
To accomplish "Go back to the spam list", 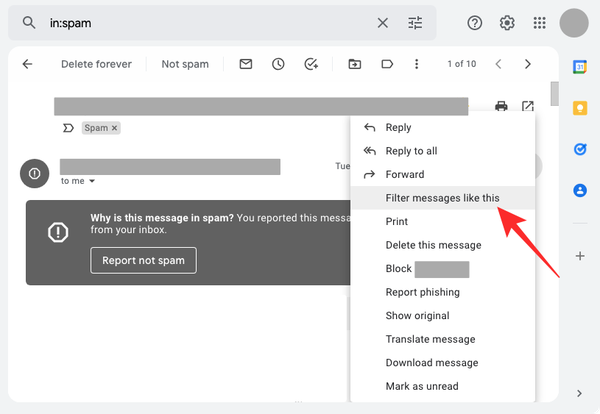I will 28,64.
